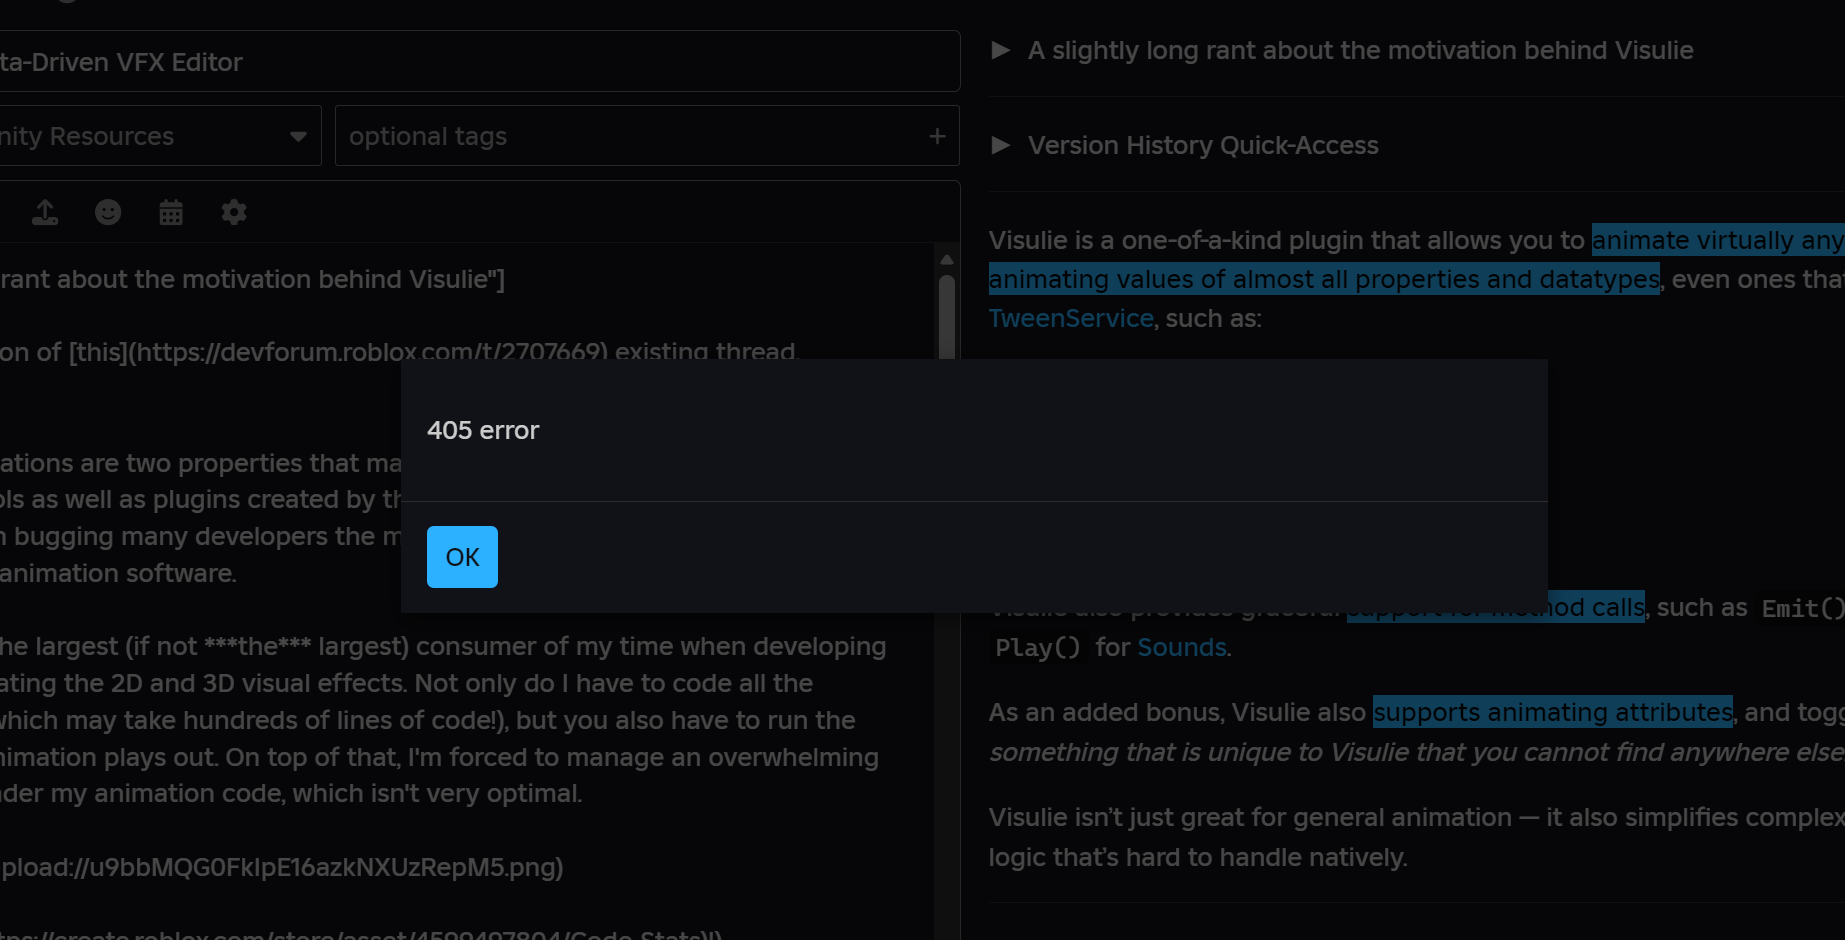This screenshot has height=940, width=1845.
Task: Click into the composer text body
Action: click(450, 720)
